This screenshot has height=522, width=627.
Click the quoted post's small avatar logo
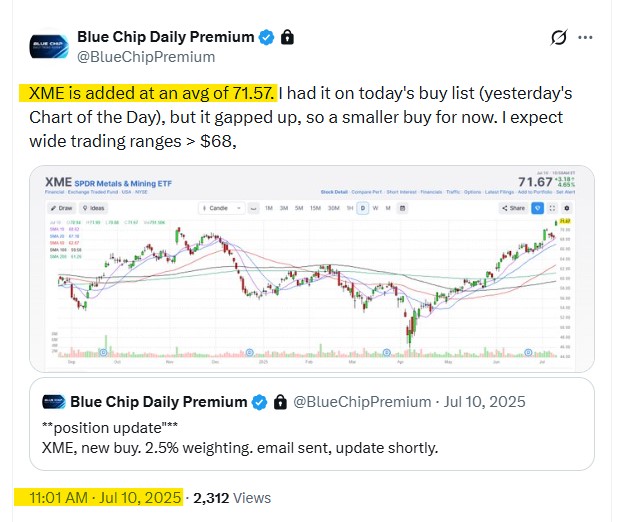coord(54,402)
